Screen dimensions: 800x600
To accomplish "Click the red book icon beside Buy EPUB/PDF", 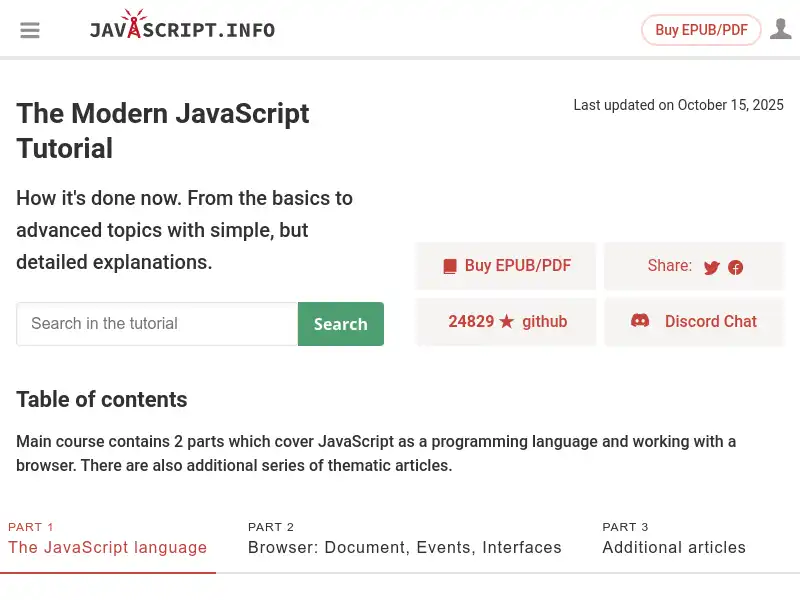I will pos(450,265).
